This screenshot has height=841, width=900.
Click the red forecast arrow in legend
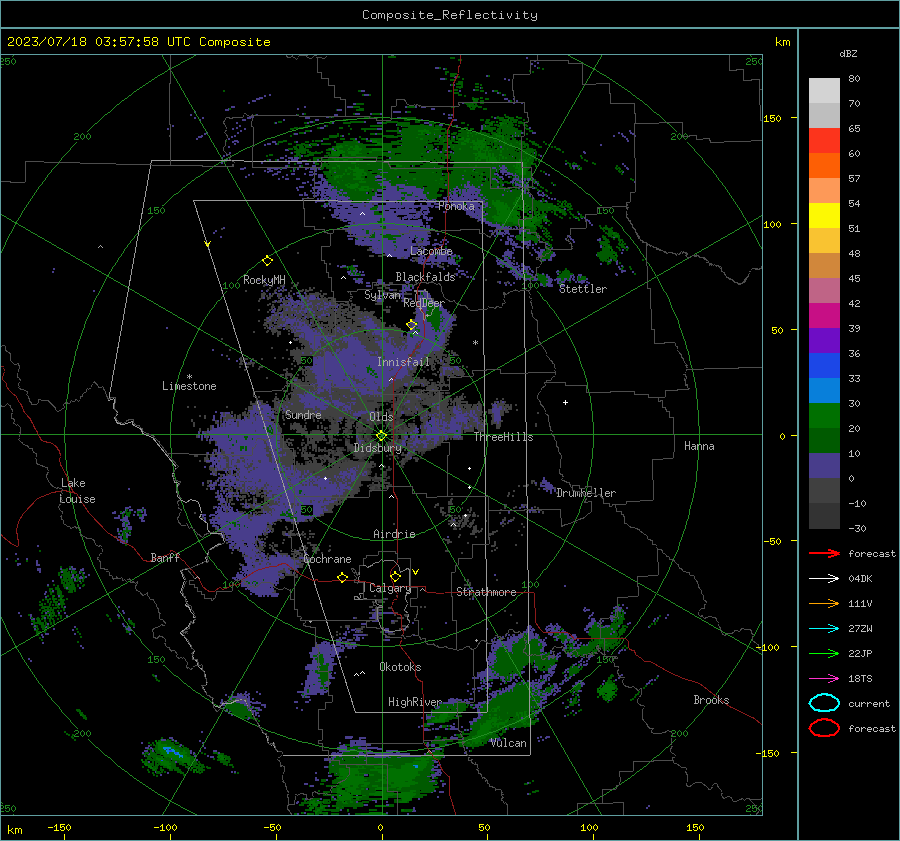(824, 553)
